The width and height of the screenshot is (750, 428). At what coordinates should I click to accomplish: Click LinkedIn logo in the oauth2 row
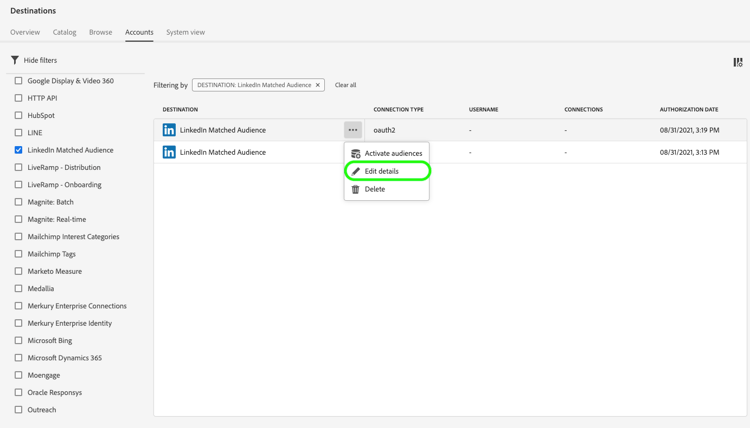tap(169, 130)
